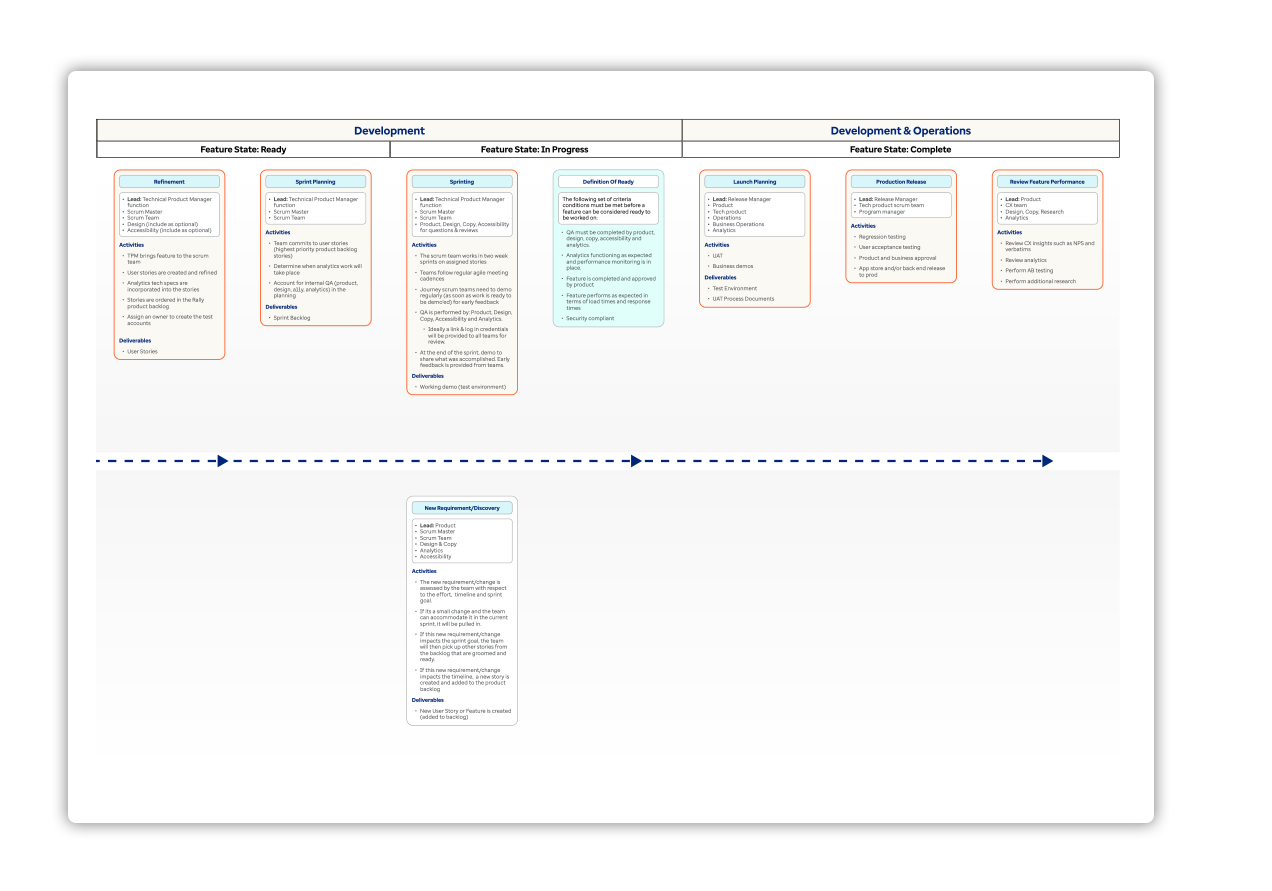Click the "Launch Planning" card title

point(755,182)
